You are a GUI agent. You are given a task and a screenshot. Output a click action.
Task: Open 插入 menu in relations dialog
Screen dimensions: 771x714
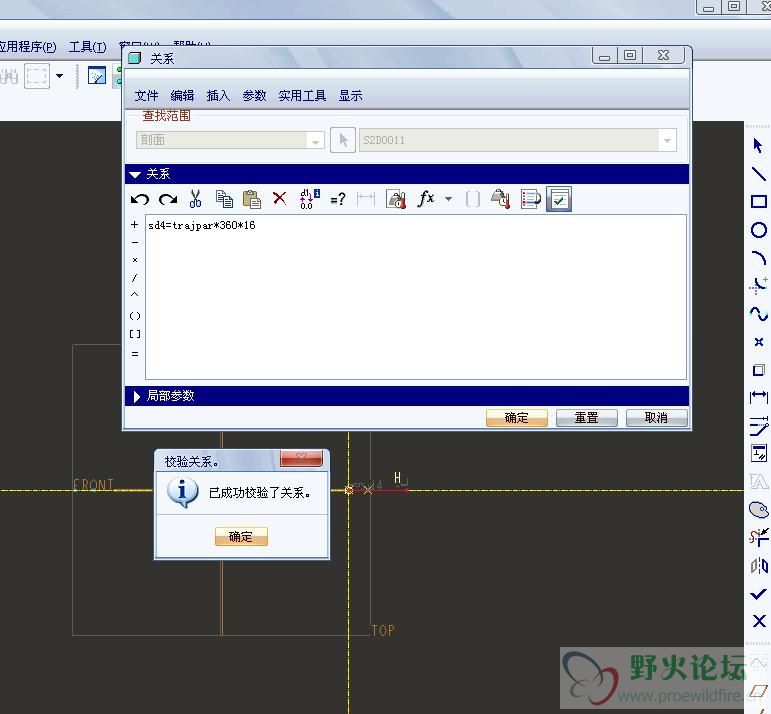click(218, 95)
